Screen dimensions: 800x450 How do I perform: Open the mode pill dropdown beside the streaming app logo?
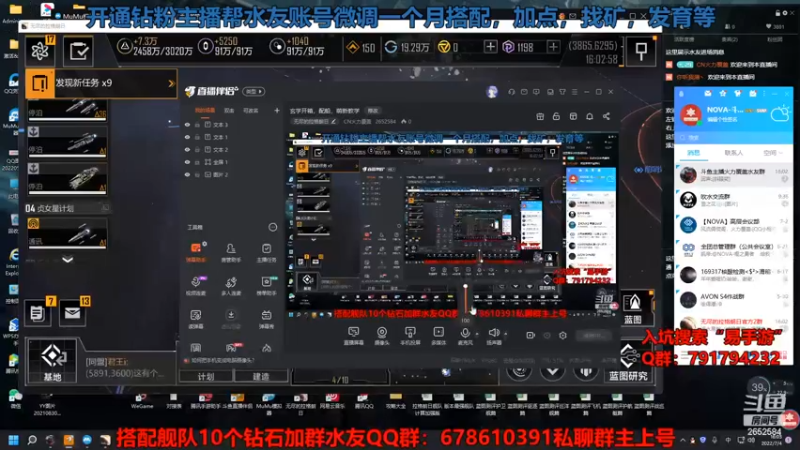pos(254,91)
